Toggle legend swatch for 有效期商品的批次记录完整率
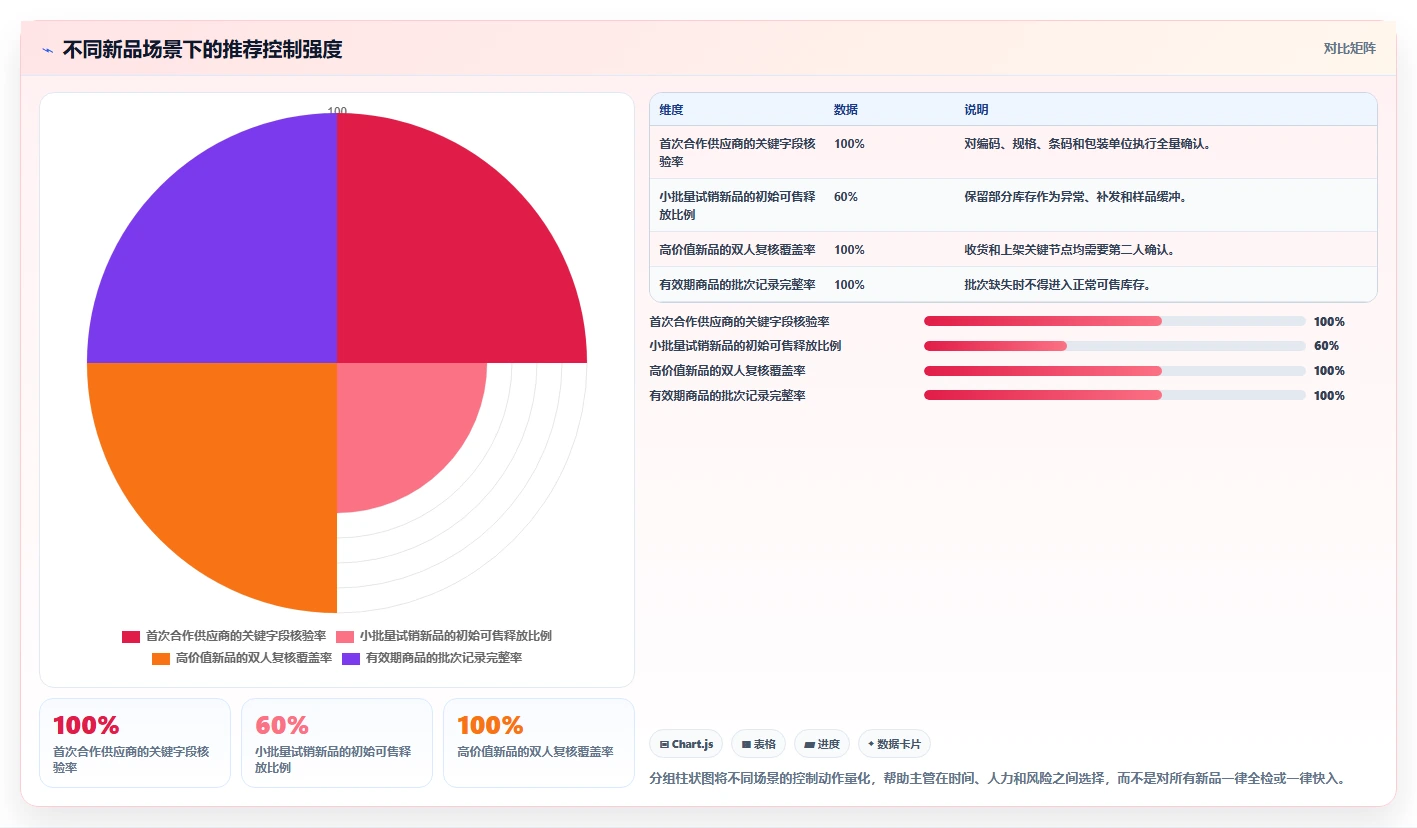The width and height of the screenshot is (1417, 828). point(351,658)
